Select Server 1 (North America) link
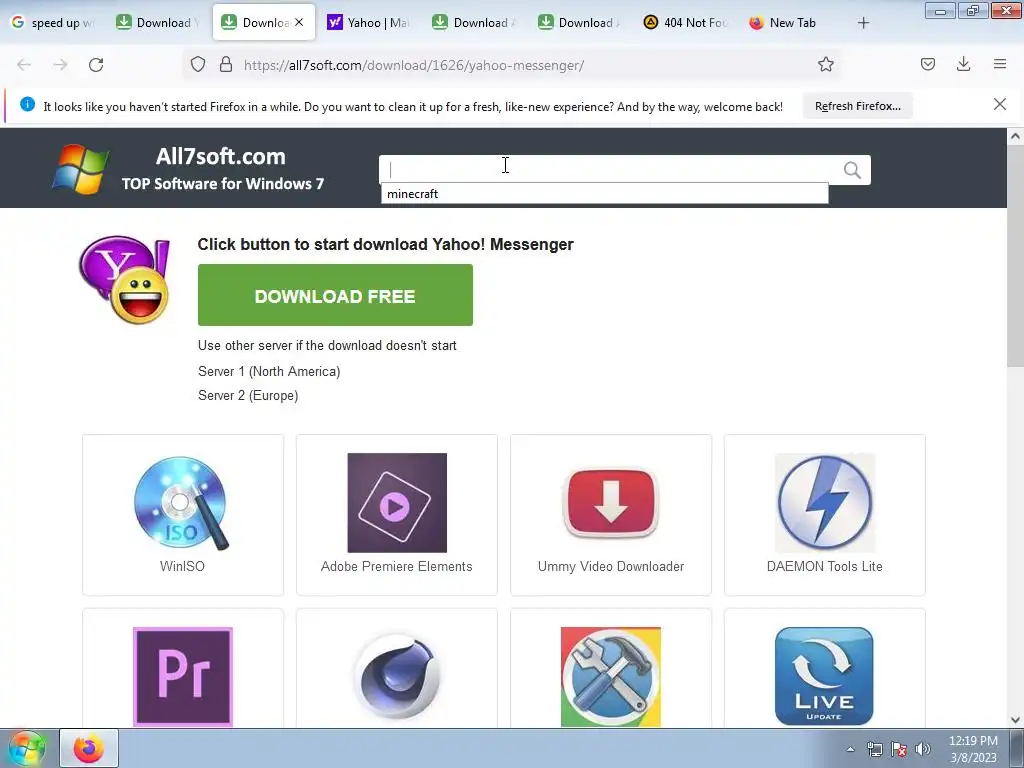The height and width of the screenshot is (768, 1024). pyautogui.click(x=269, y=372)
